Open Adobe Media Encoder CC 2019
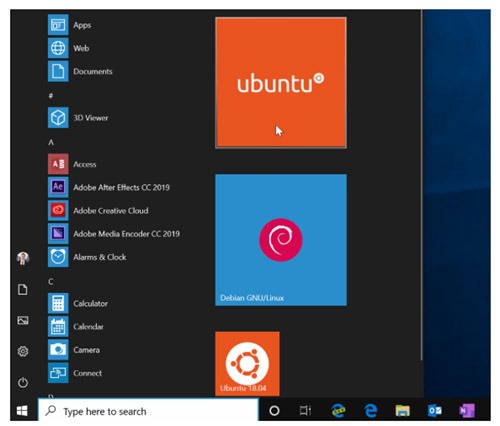This screenshot has width=500, height=426. pyautogui.click(x=114, y=234)
